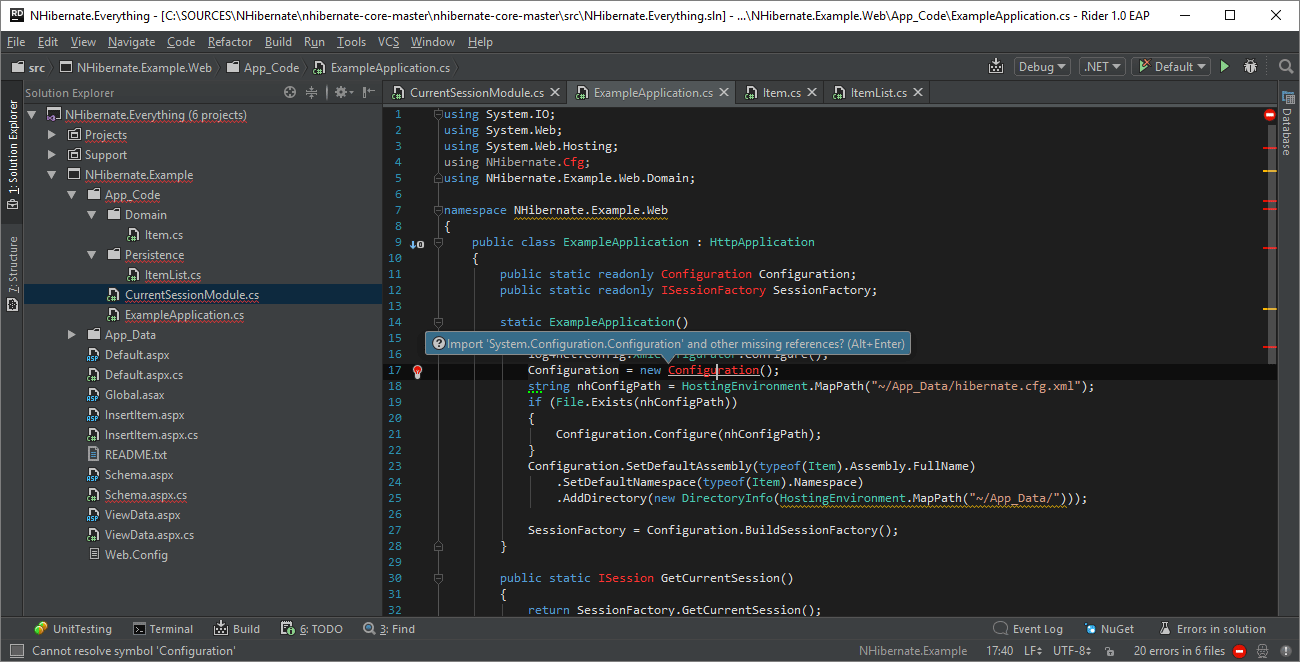
Task: Click the red quick-fix lightbulb on line 17
Action: pos(418,371)
